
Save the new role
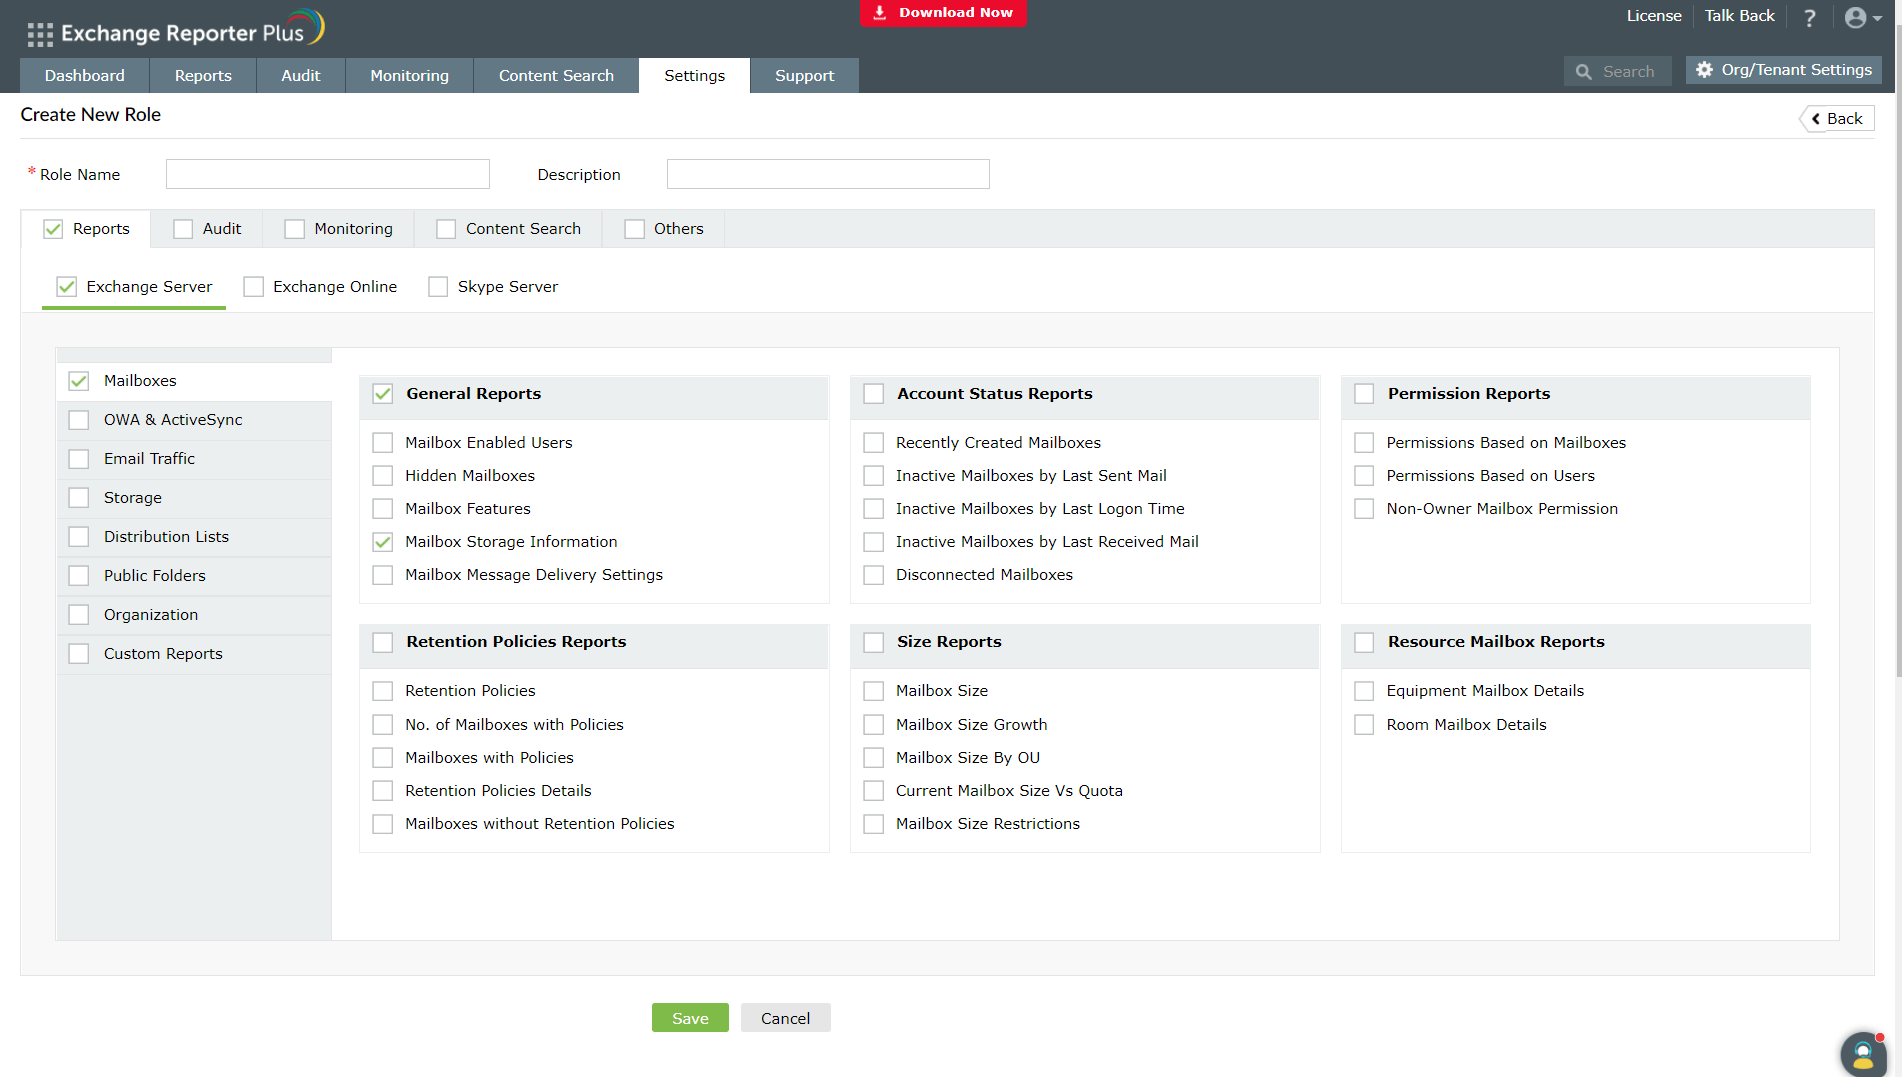pyautogui.click(x=690, y=1017)
